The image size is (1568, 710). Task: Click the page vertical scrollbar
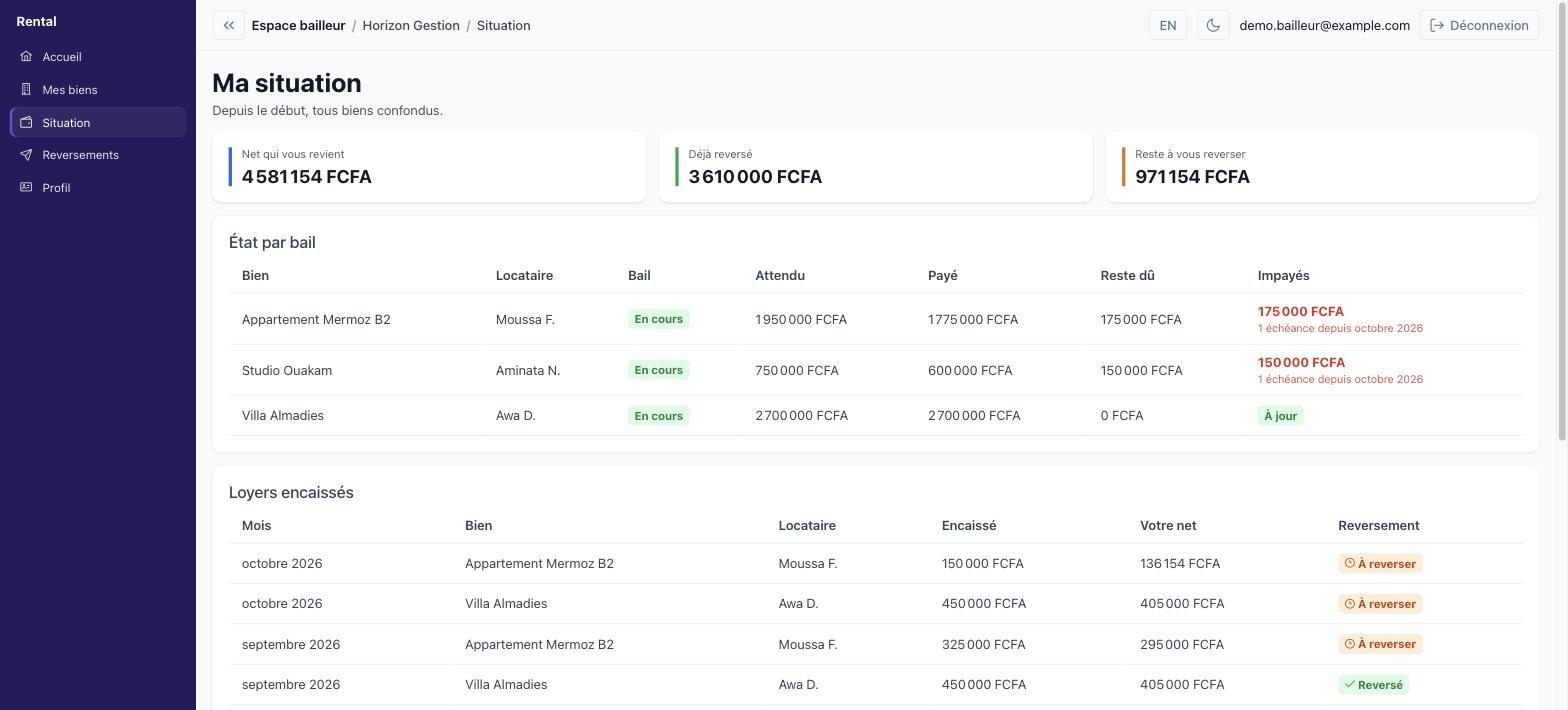coord(1562,220)
